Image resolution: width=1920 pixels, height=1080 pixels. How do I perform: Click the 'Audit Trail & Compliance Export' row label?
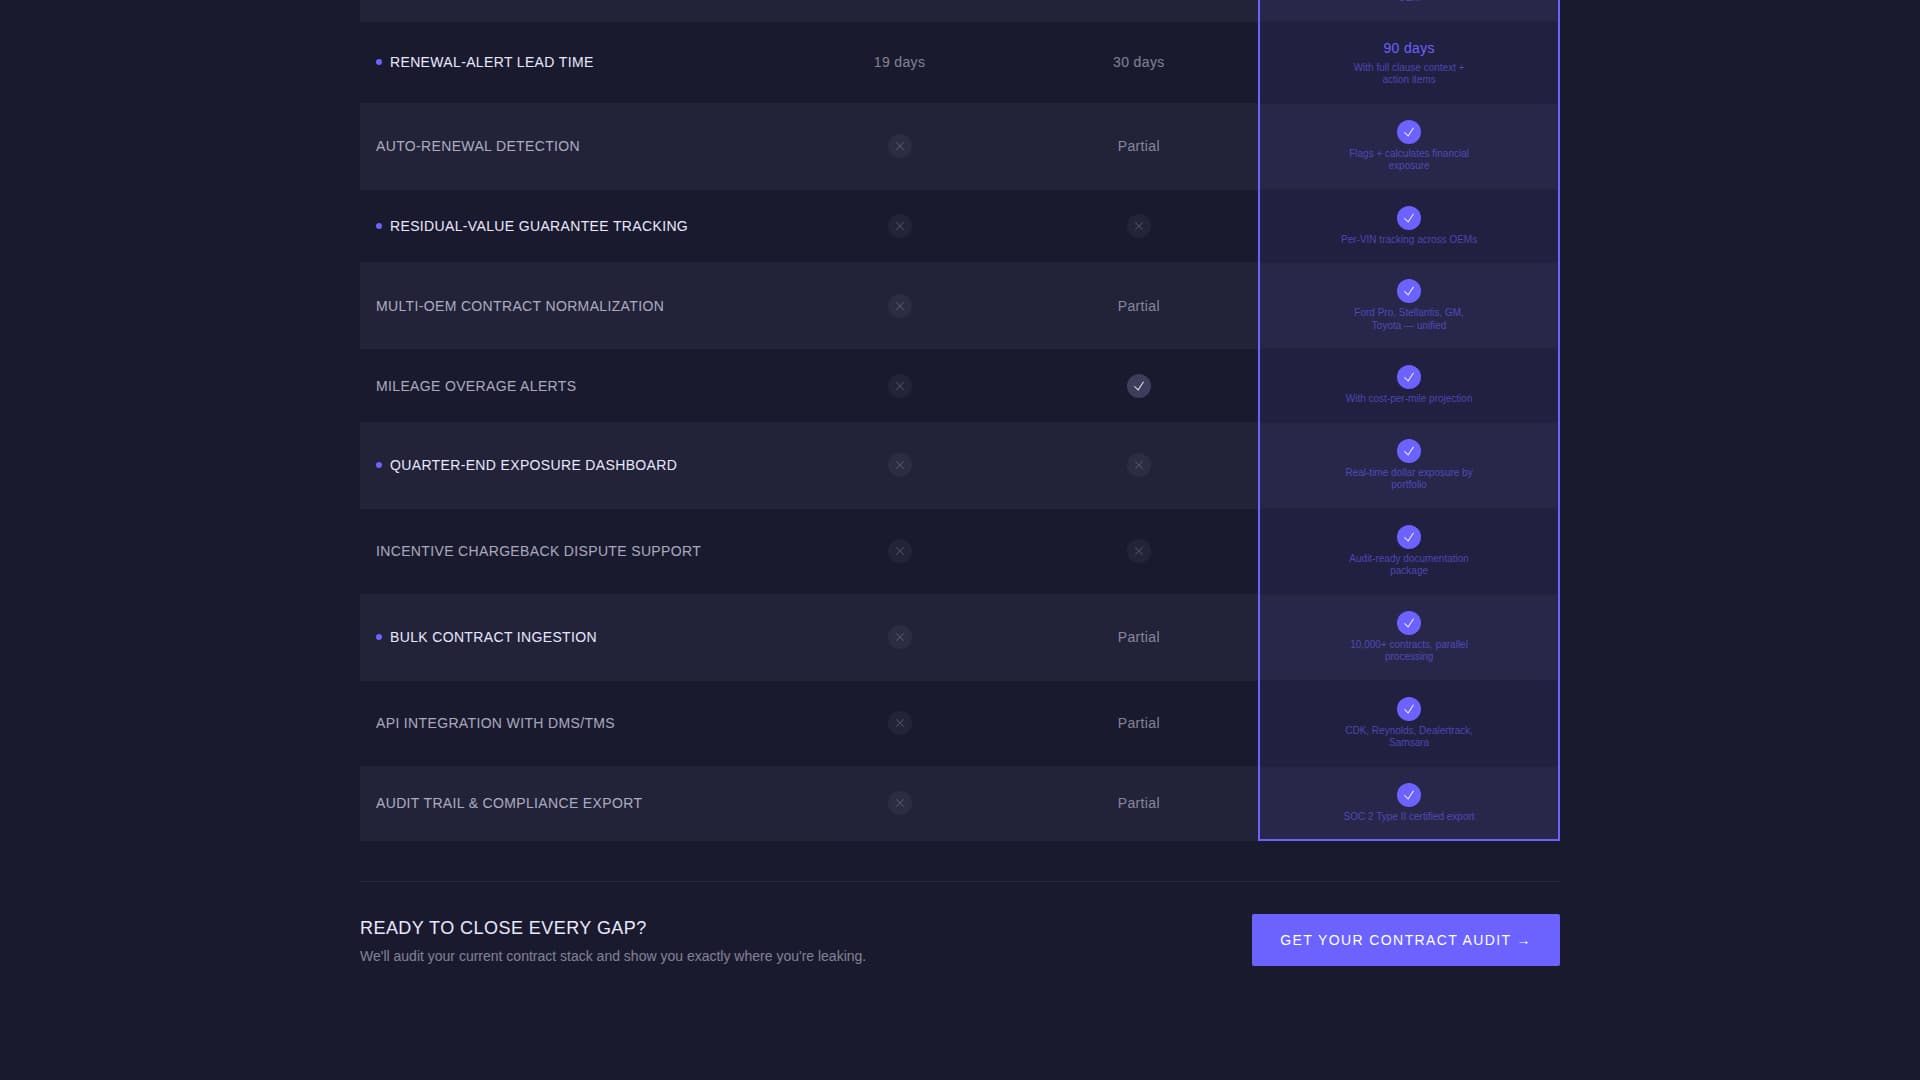click(509, 803)
